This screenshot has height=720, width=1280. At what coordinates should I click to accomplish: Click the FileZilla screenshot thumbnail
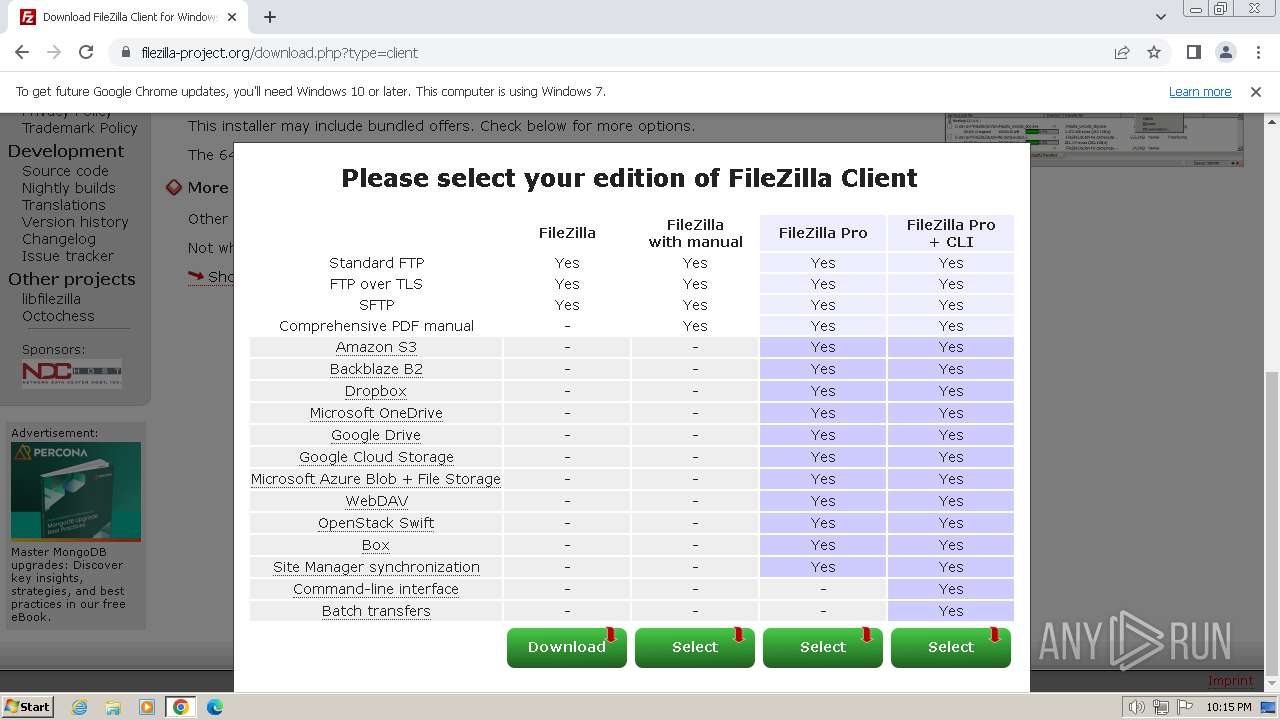(1095, 139)
